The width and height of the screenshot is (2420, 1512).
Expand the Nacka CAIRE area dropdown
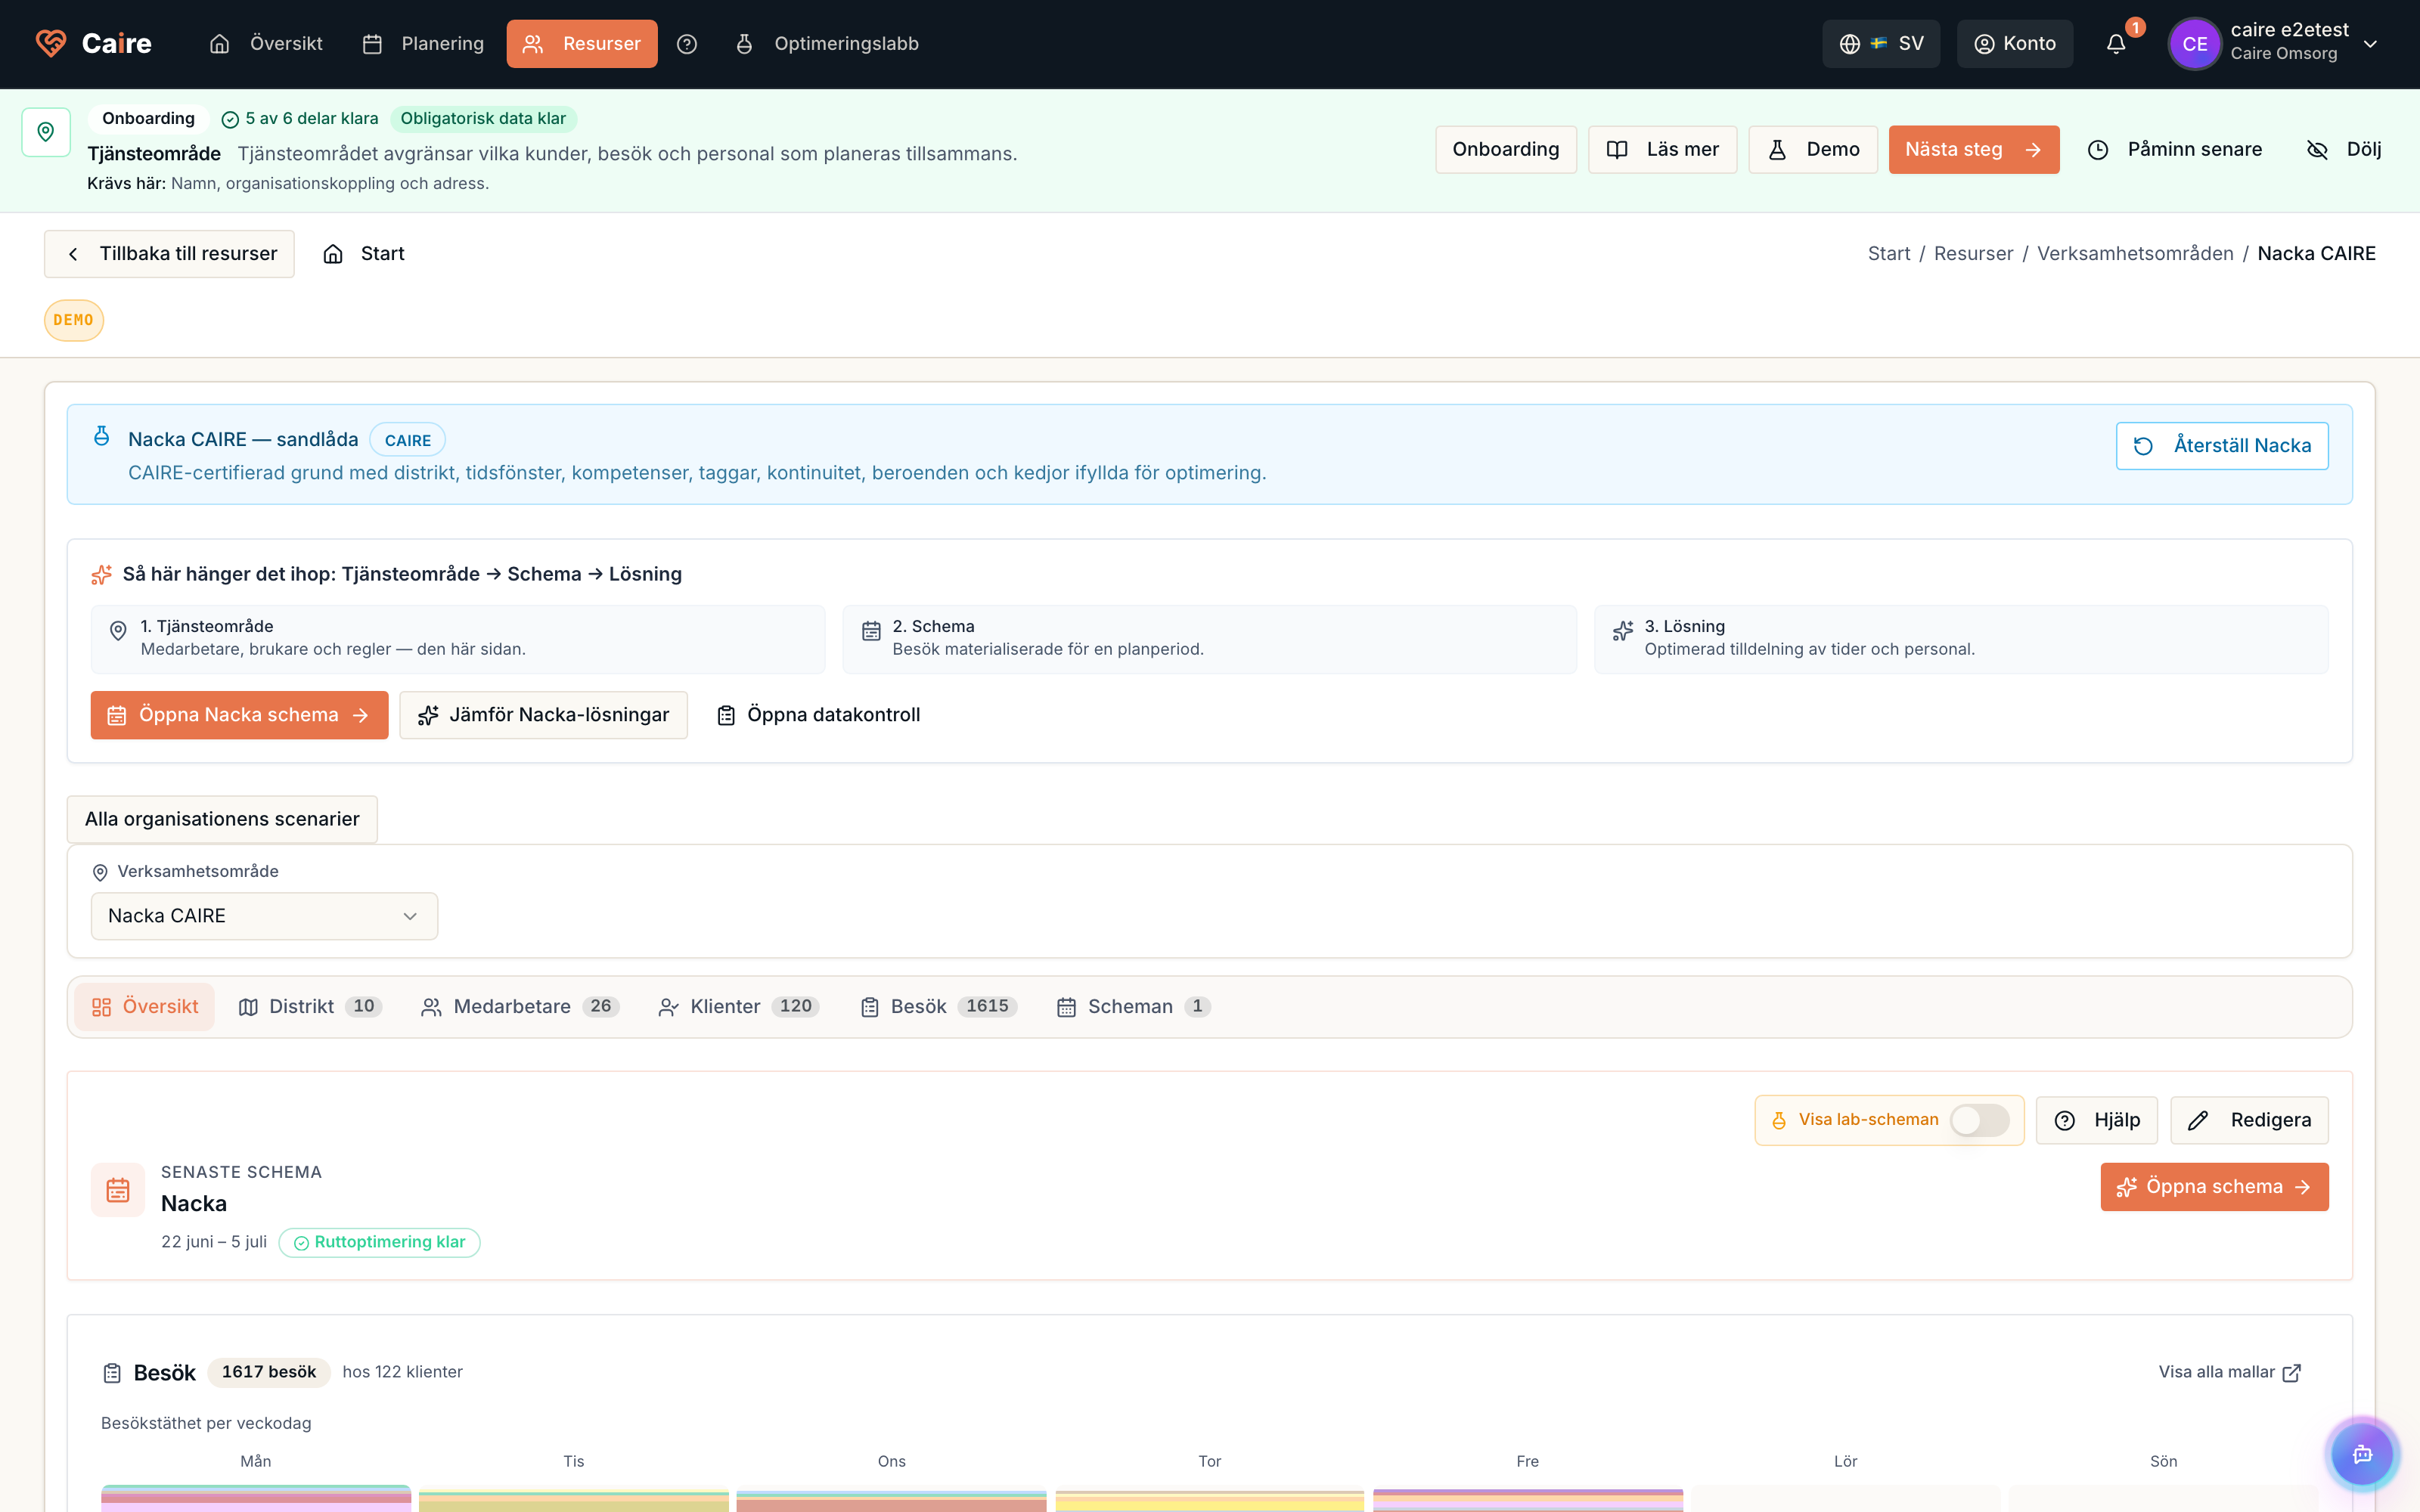coord(264,916)
